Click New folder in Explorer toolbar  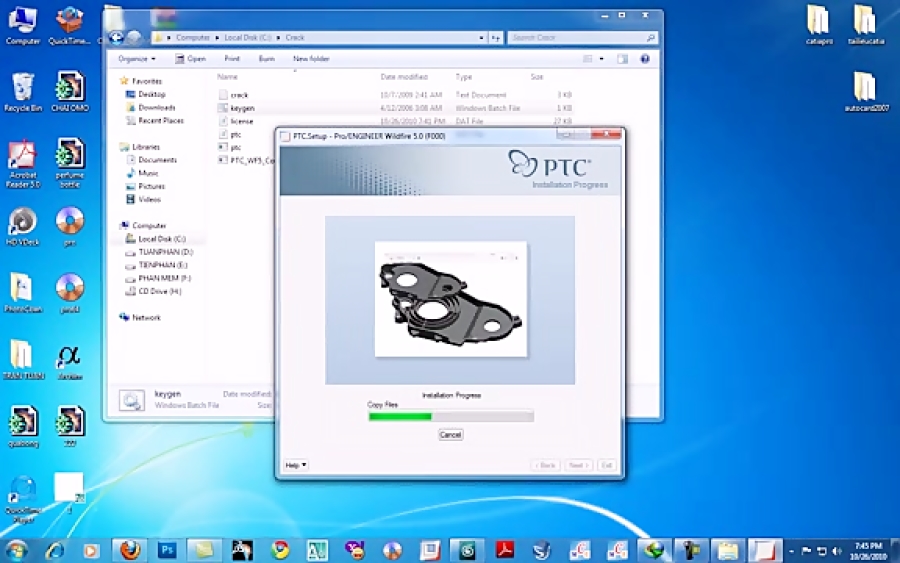point(311,59)
